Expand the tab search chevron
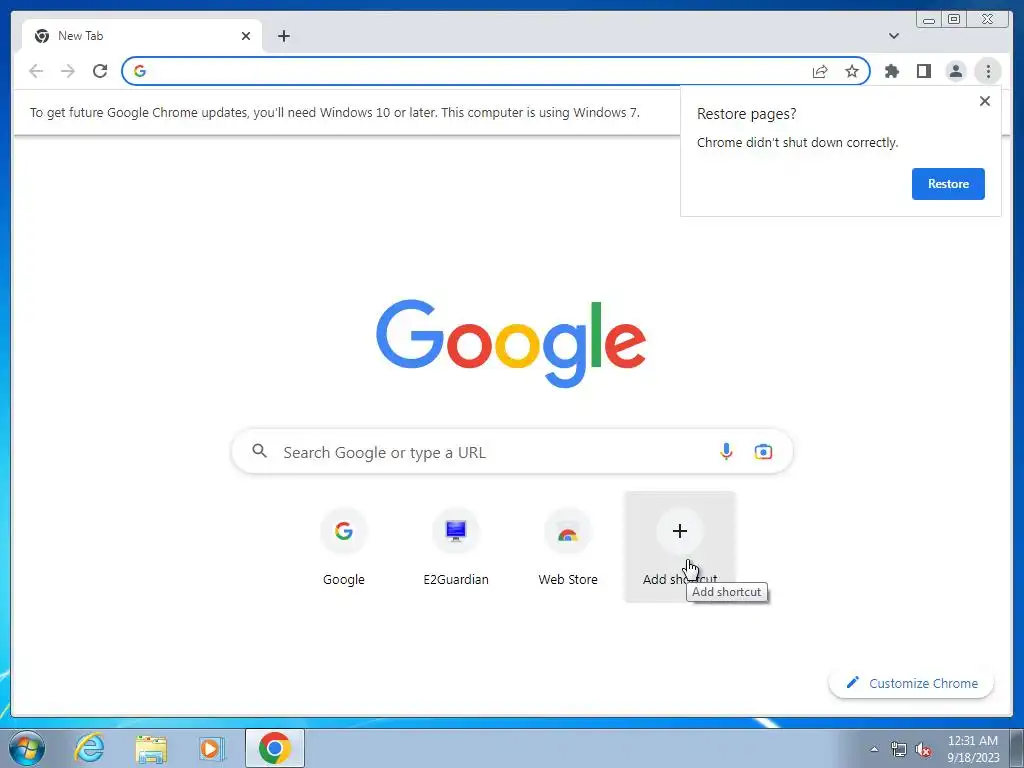The height and width of the screenshot is (768, 1024). [894, 36]
